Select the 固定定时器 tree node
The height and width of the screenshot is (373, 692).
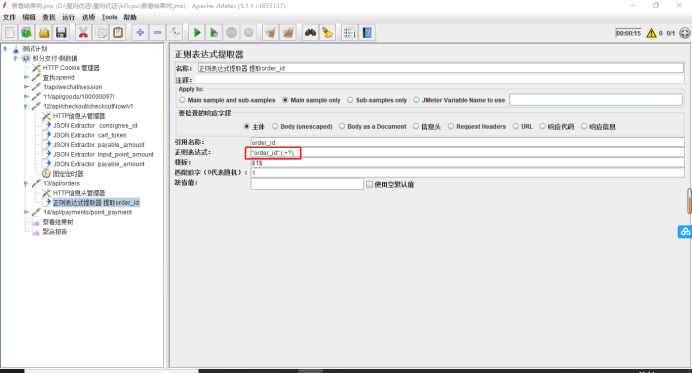(x=68, y=174)
